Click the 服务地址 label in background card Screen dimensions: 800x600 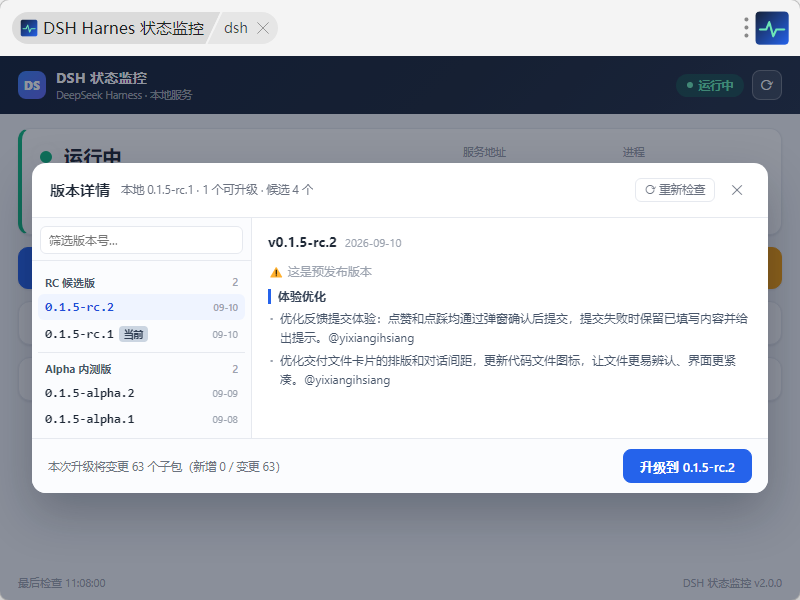(x=484, y=152)
